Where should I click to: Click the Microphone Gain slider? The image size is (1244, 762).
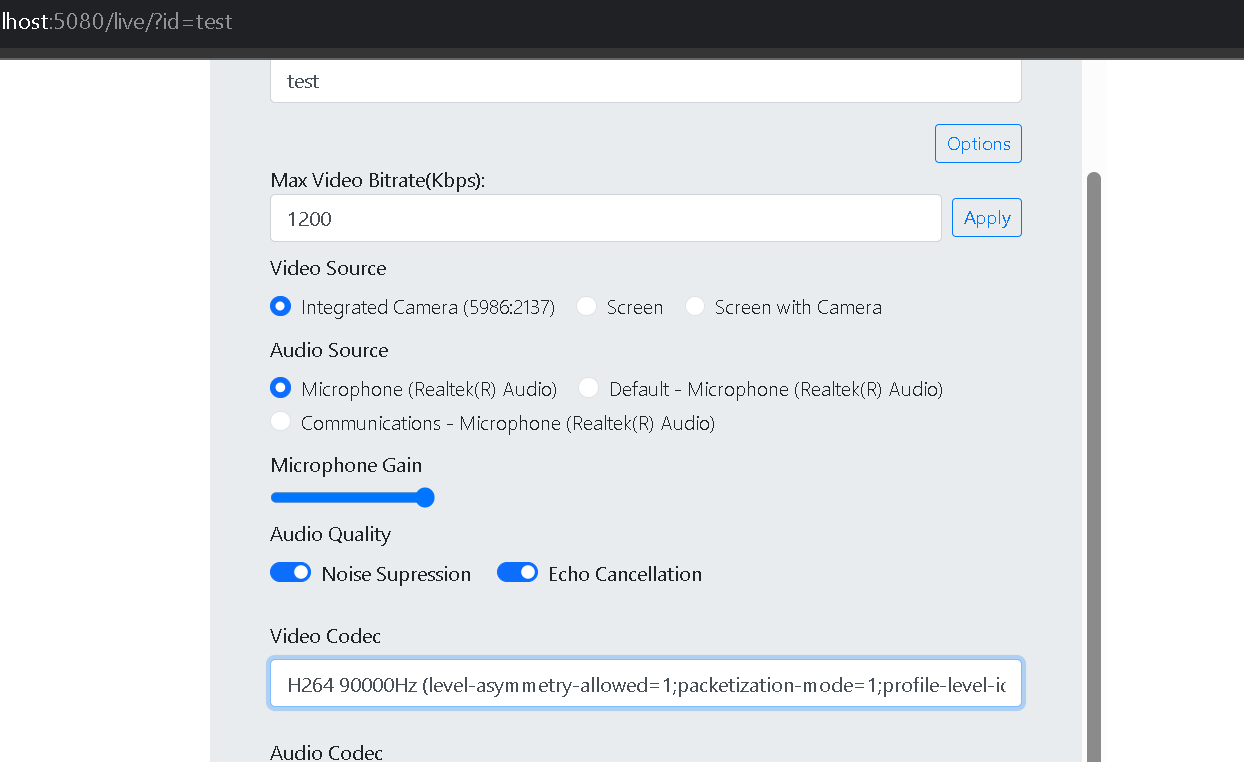352,498
